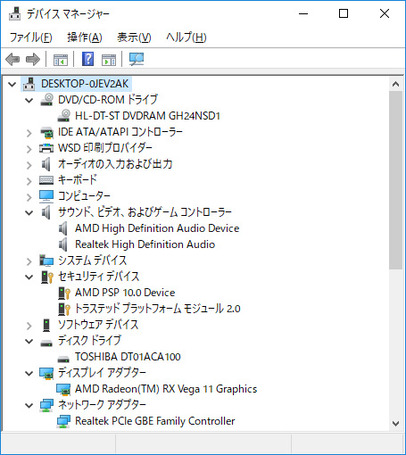Image resolution: width=406 pixels, height=455 pixels.
Task: Click the ディスク ドライブ category icon
Action: point(46,342)
